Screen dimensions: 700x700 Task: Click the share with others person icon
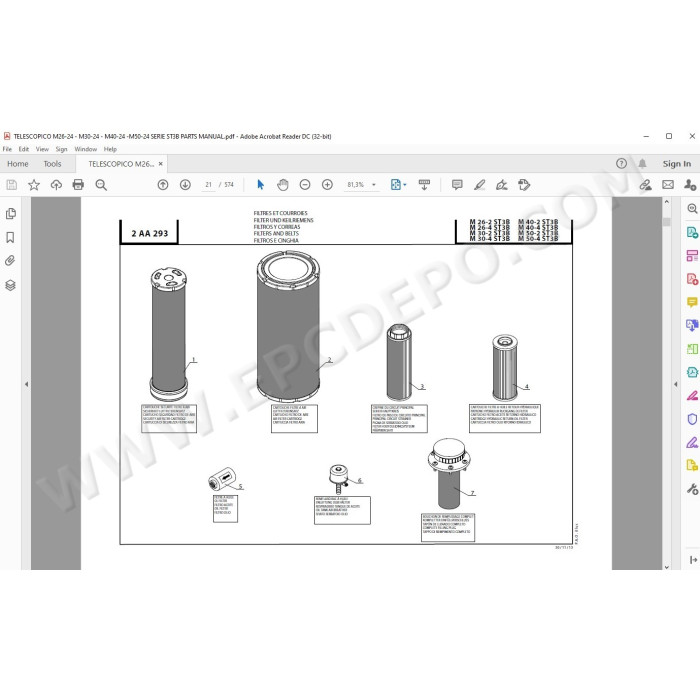(x=690, y=185)
